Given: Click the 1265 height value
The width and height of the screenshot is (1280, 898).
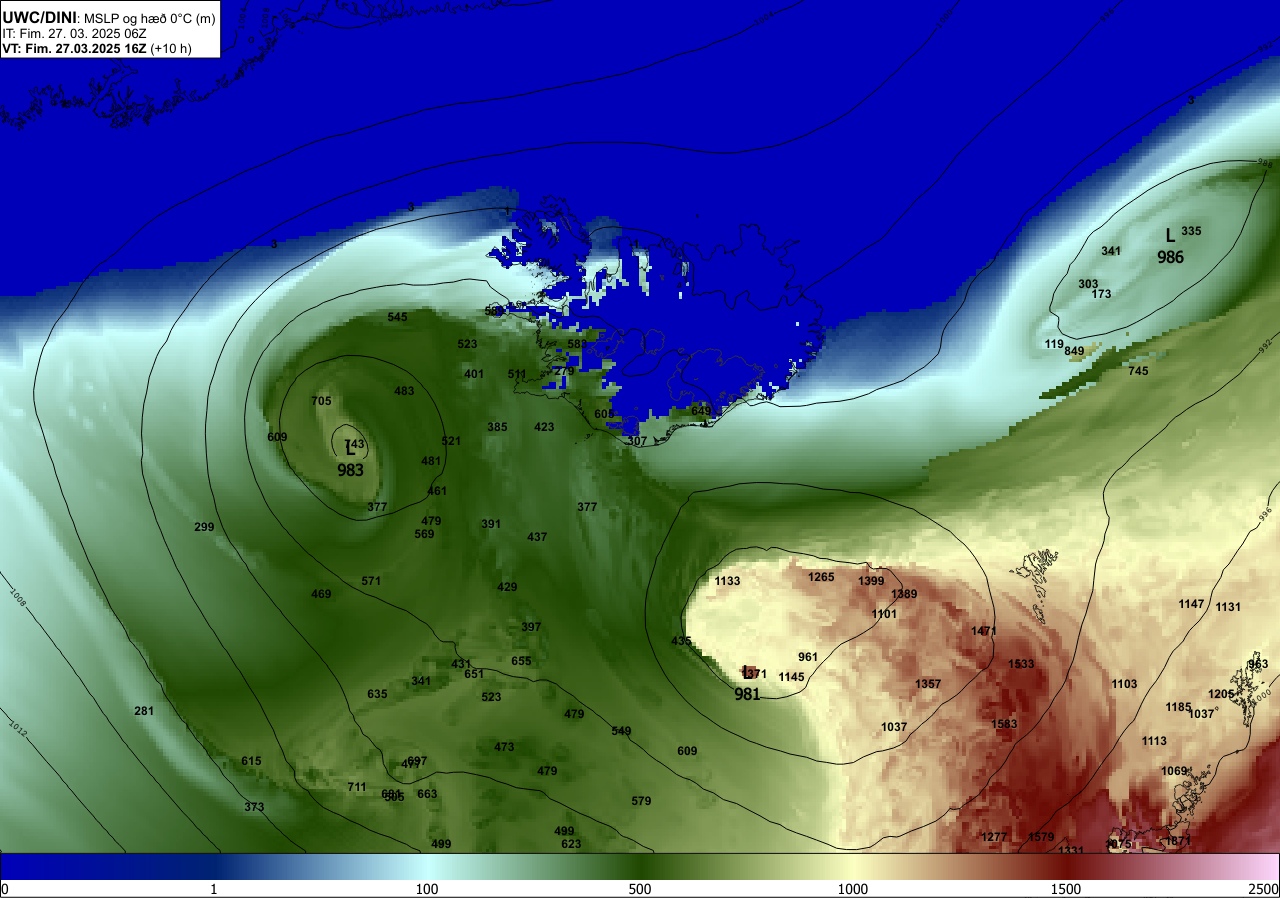Looking at the screenshot, I should tap(821, 577).
